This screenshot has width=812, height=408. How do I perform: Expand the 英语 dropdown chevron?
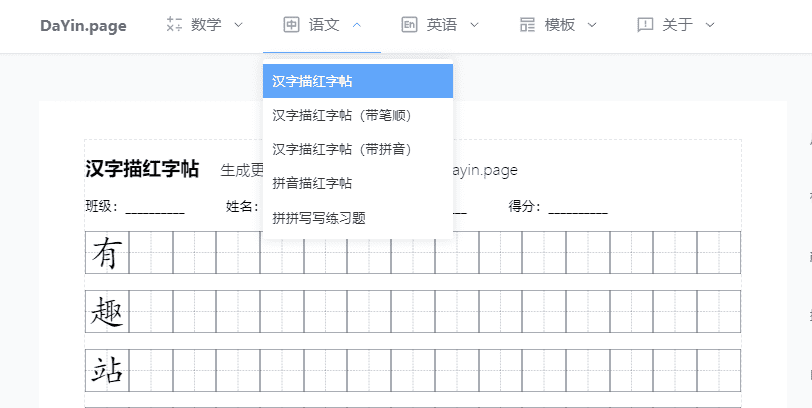pos(474,25)
